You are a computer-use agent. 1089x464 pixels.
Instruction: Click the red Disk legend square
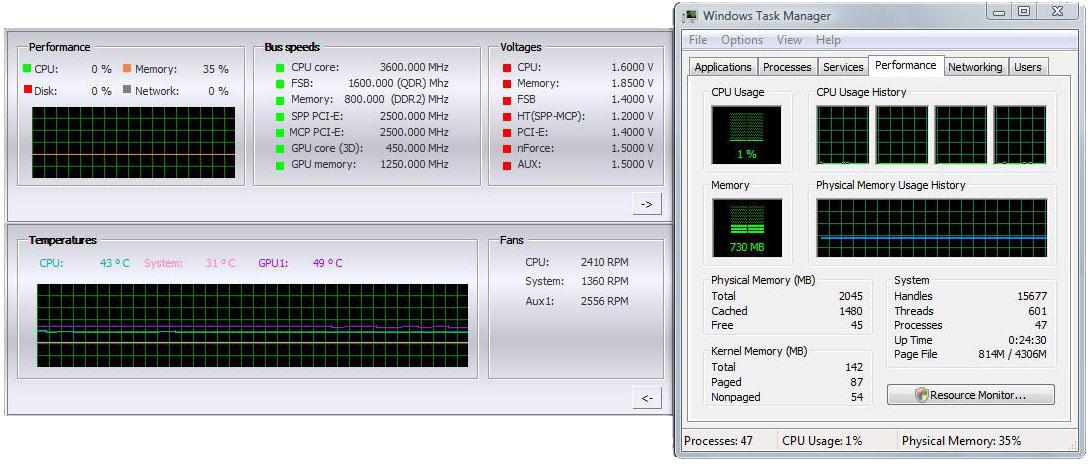tap(27, 90)
